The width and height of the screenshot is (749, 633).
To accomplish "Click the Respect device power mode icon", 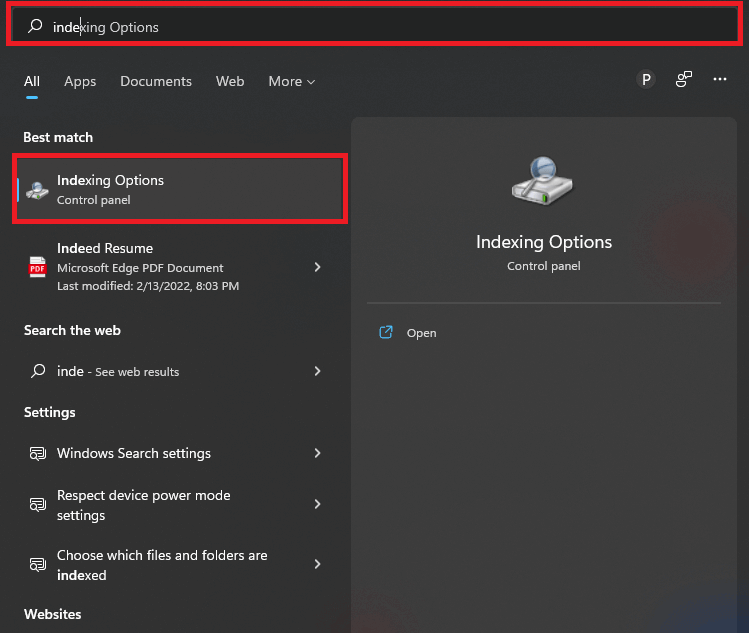I will pos(38,505).
